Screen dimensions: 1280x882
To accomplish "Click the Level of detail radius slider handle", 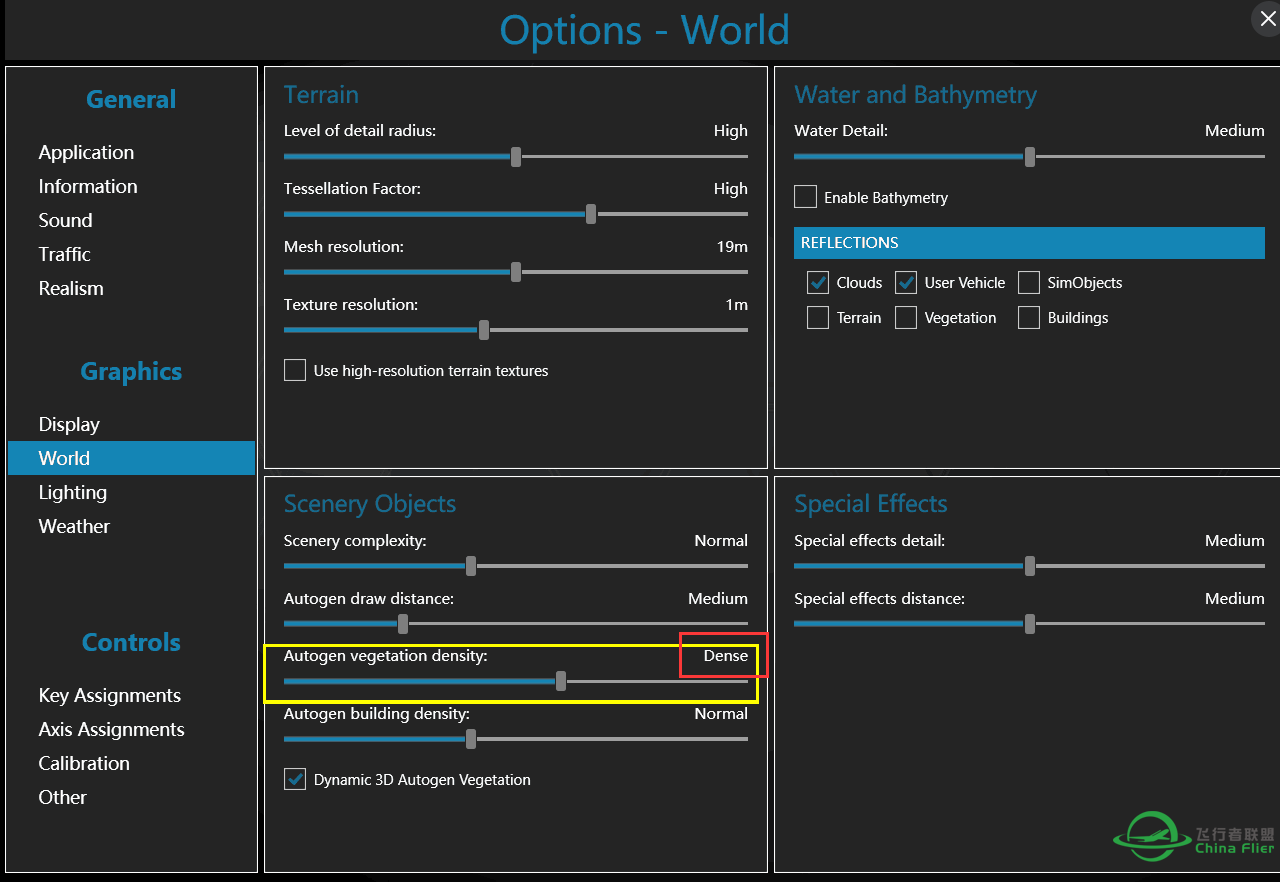I will 516,157.
